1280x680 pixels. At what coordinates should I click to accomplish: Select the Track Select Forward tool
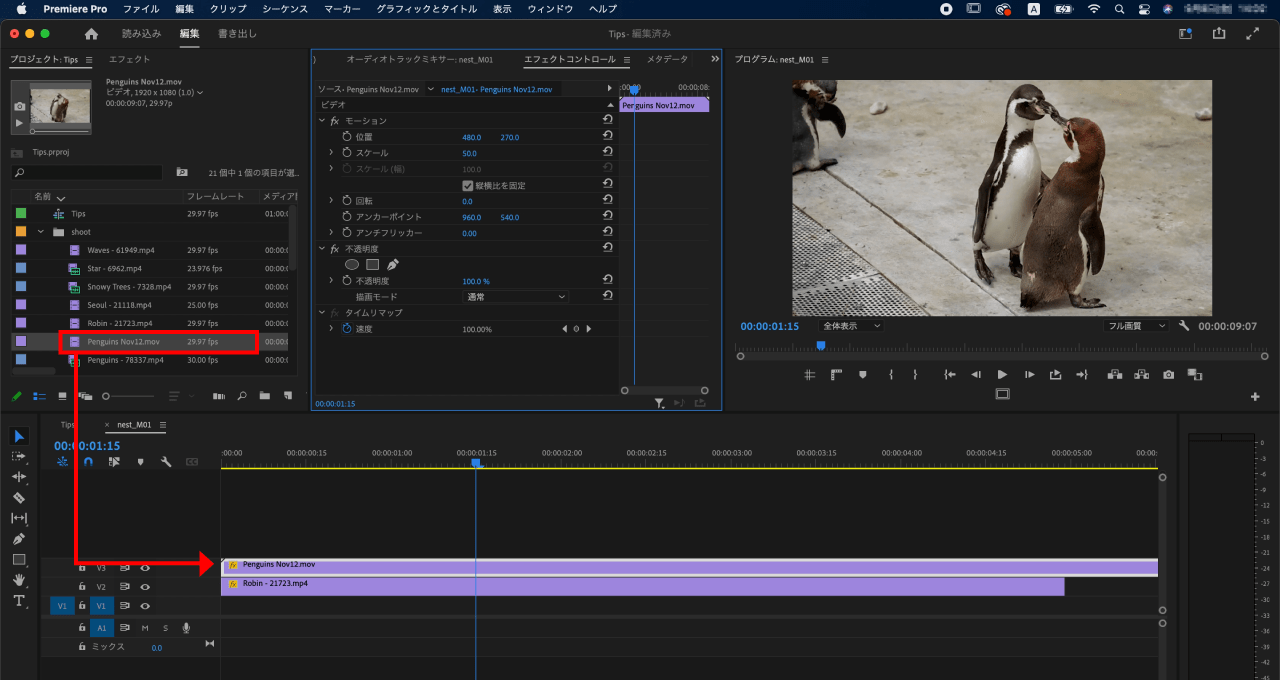[x=19, y=456]
